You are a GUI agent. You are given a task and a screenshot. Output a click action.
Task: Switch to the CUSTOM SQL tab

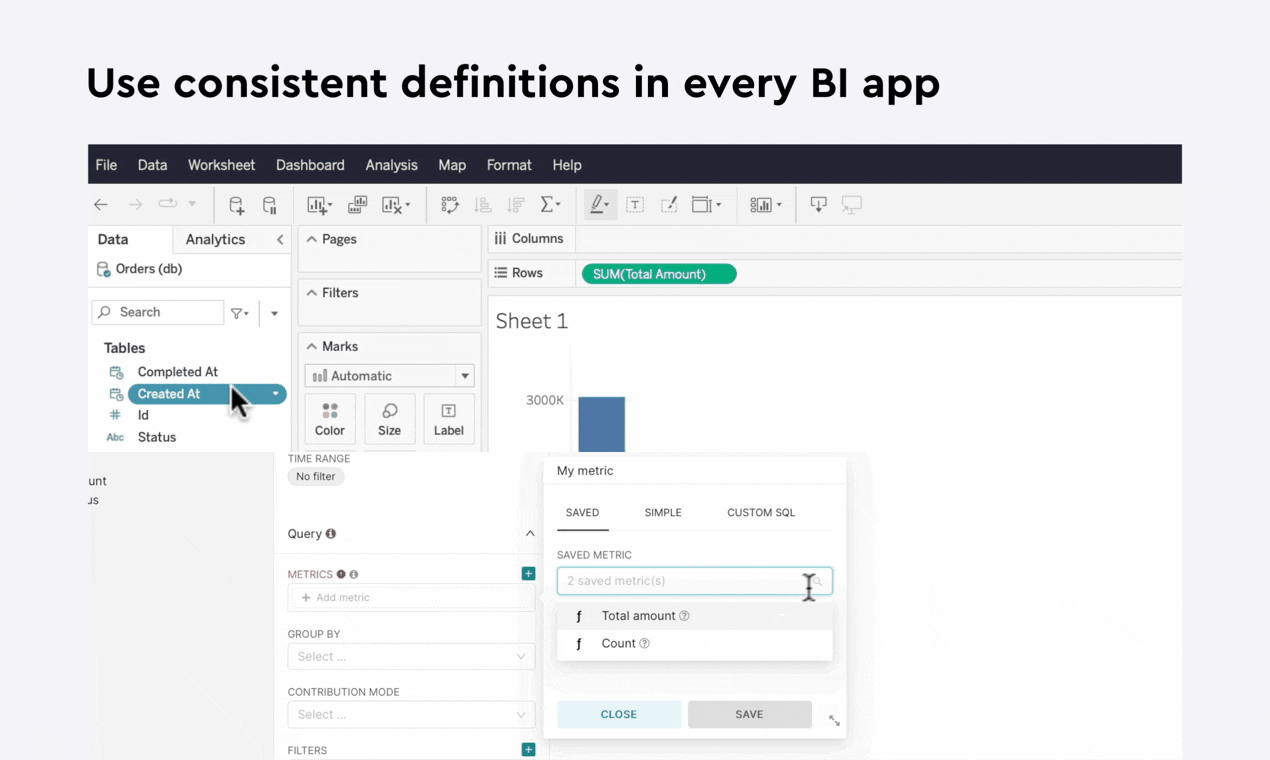[761, 513]
